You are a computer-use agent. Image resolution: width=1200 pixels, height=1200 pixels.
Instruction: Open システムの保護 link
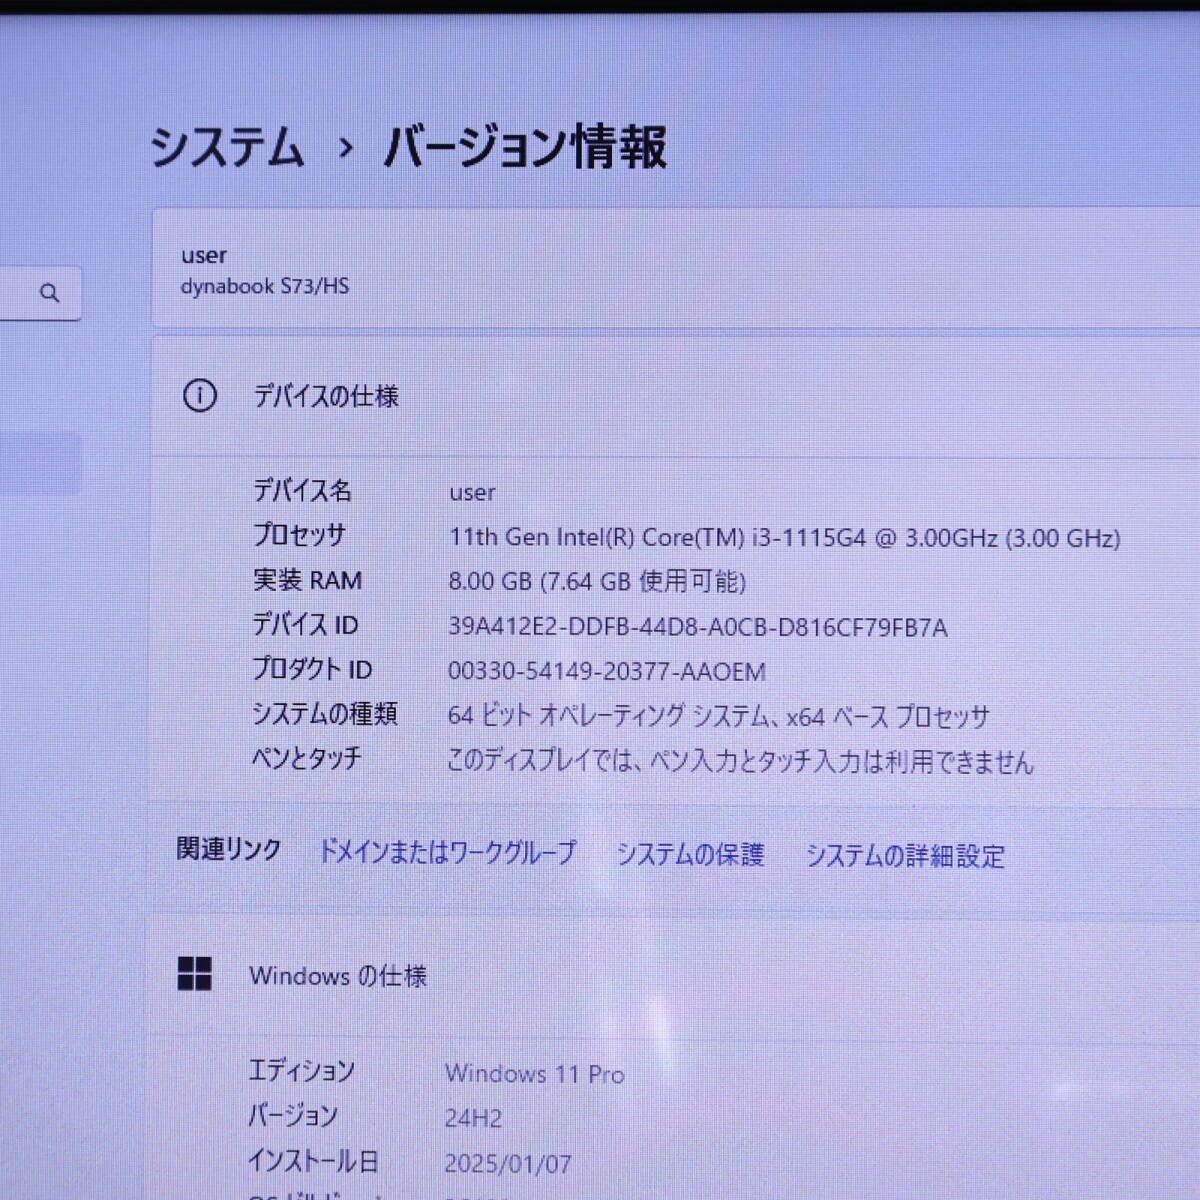click(x=690, y=854)
